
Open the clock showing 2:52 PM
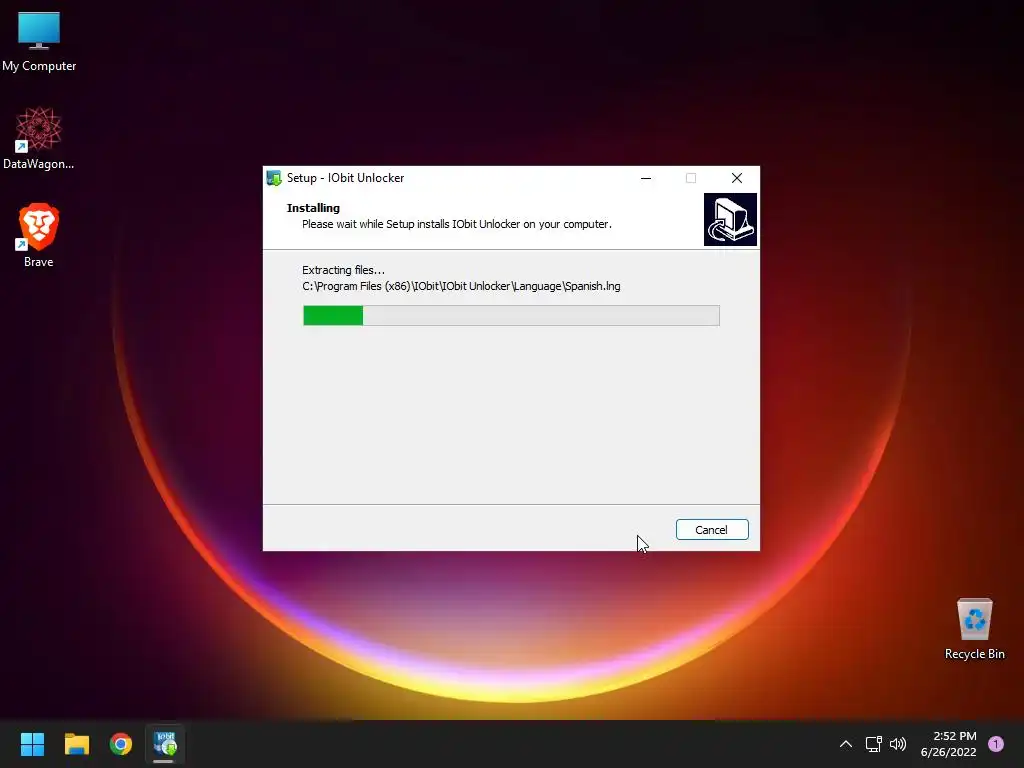click(x=948, y=744)
